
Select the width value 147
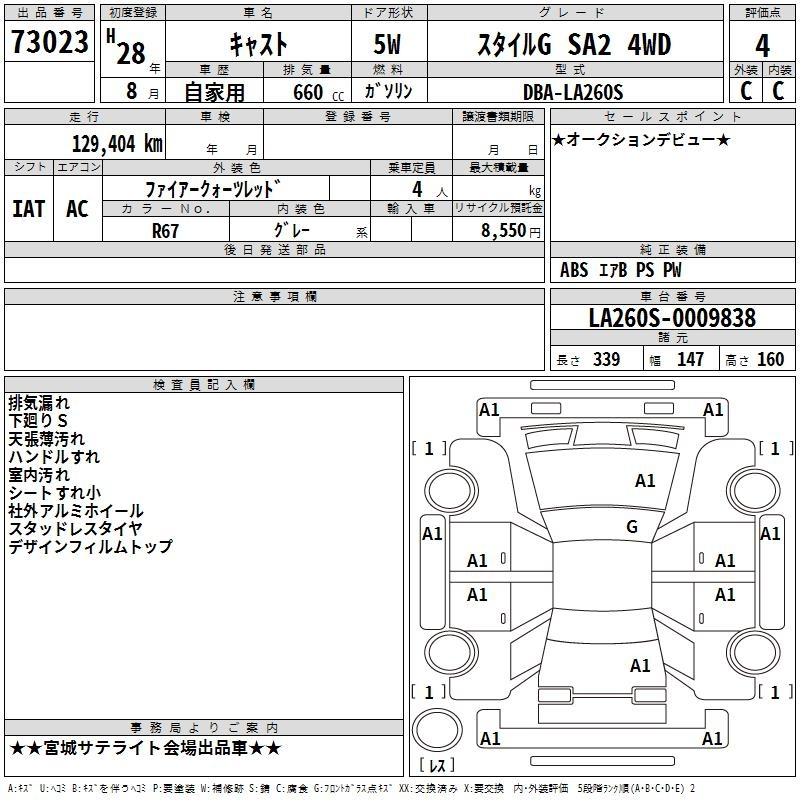(x=690, y=359)
